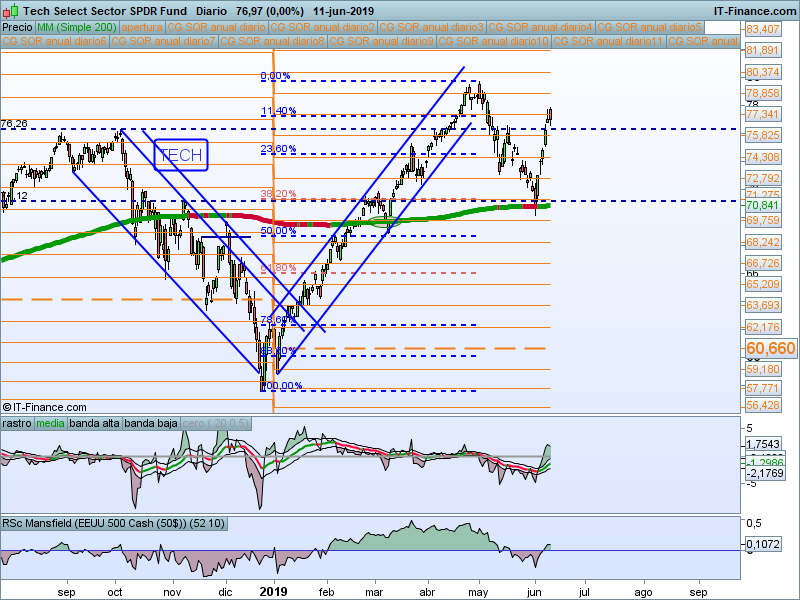Click the may month marker on time axis
Image resolution: width=800 pixels, height=600 pixels.
click(x=478, y=592)
